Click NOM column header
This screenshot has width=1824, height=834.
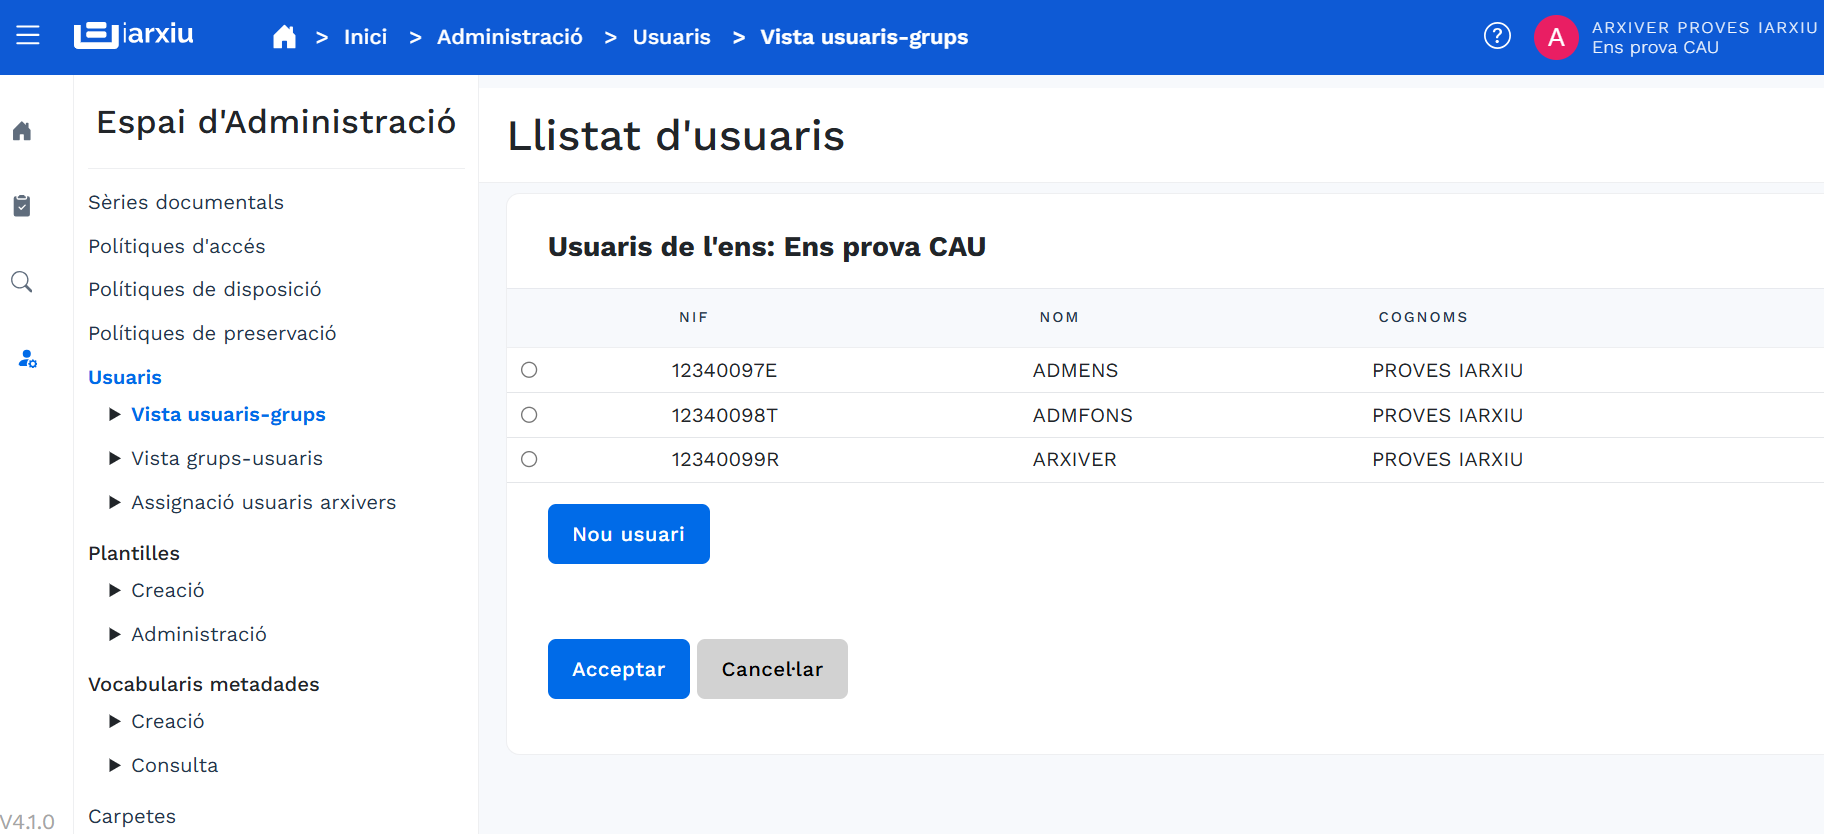click(x=1059, y=317)
